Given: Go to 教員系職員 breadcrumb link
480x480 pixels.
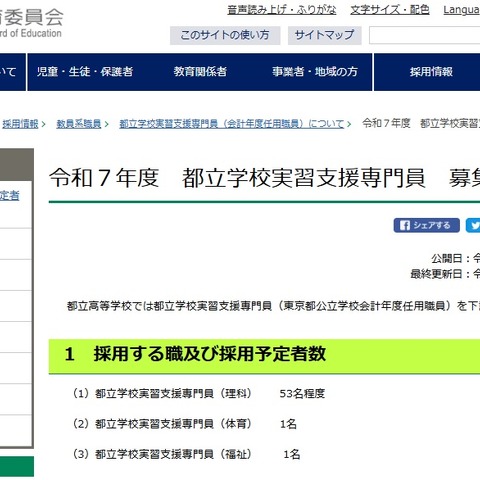Looking at the screenshot, I should [x=79, y=124].
